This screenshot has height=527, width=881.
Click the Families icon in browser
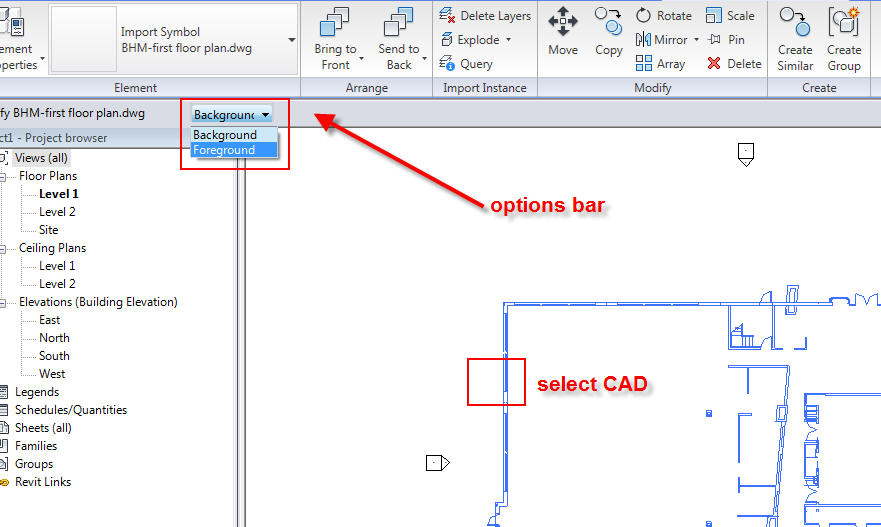click(x=4, y=446)
